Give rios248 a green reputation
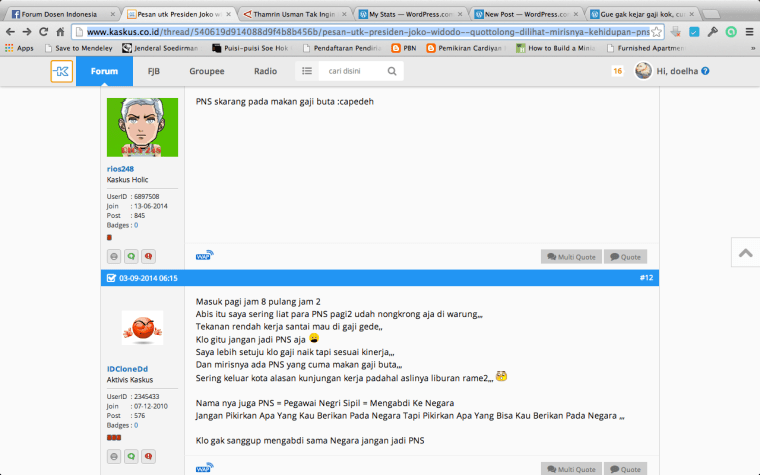The height and width of the screenshot is (475, 760). tap(131, 256)
